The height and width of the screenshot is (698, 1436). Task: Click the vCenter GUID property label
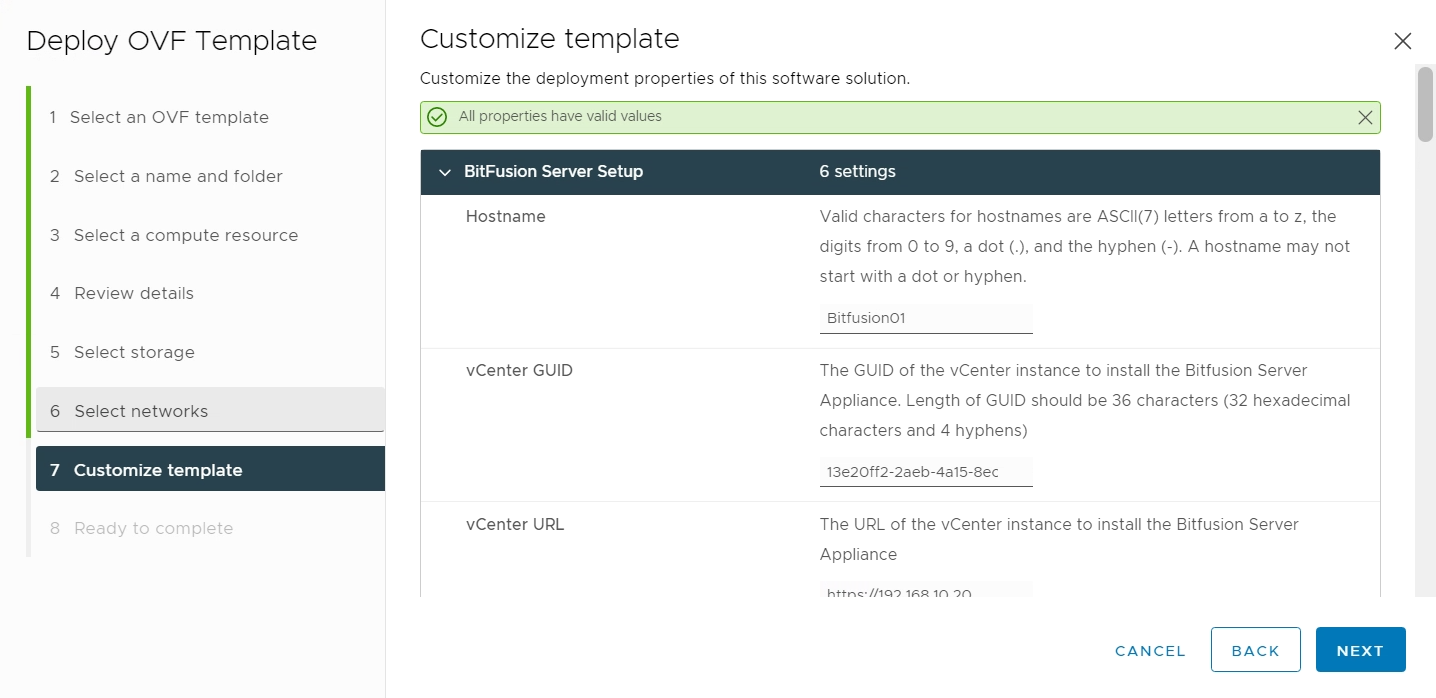[519, 370]
